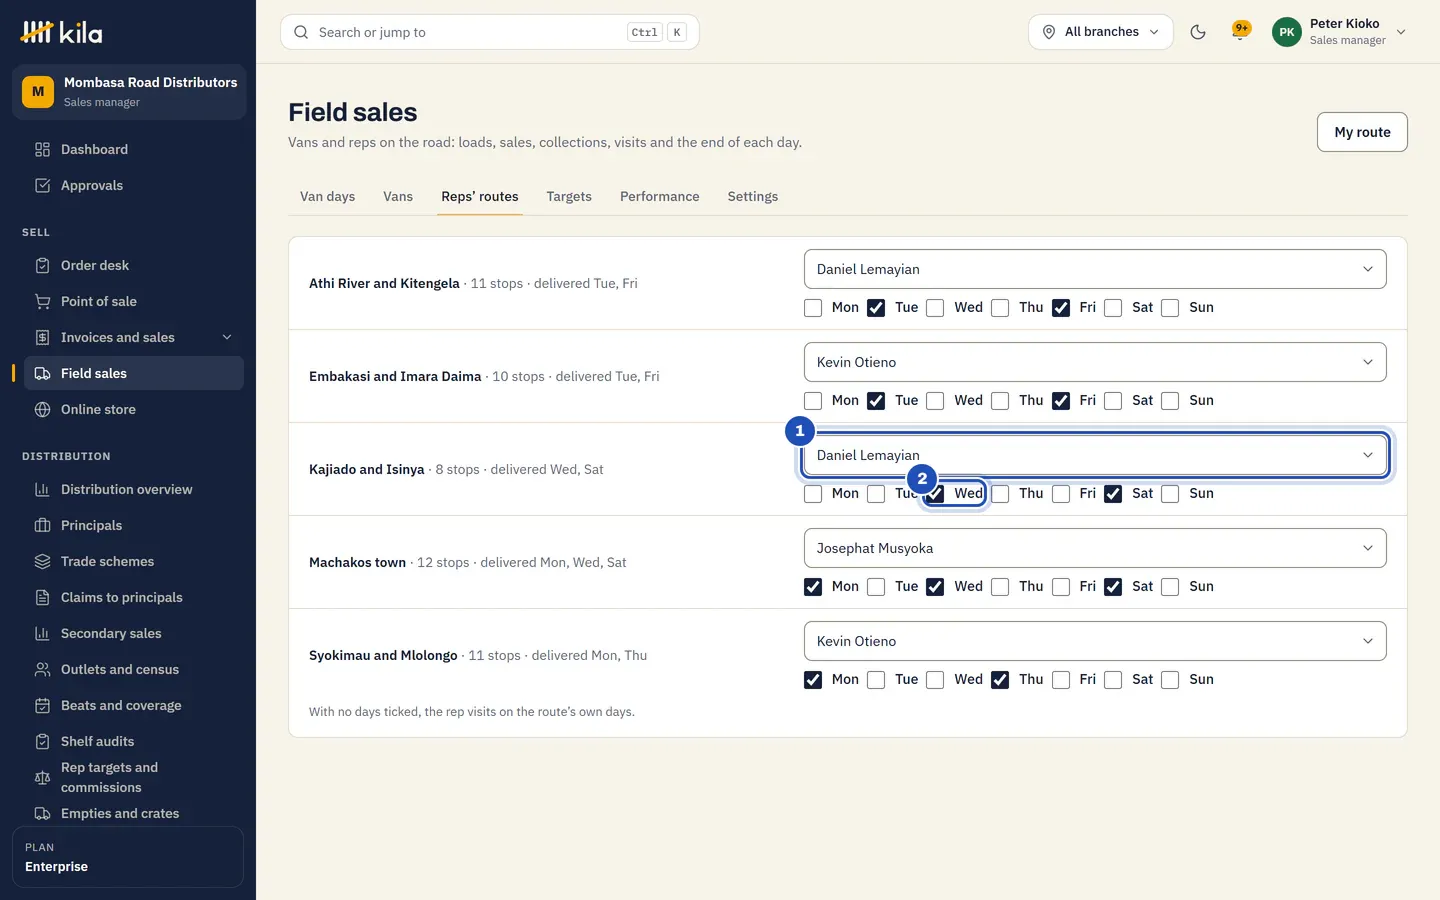Image resolution: width=1440 pixels, height=900 pixels.
Task: Click the Shelf audits clipboard icon
Action: (42, 742)
